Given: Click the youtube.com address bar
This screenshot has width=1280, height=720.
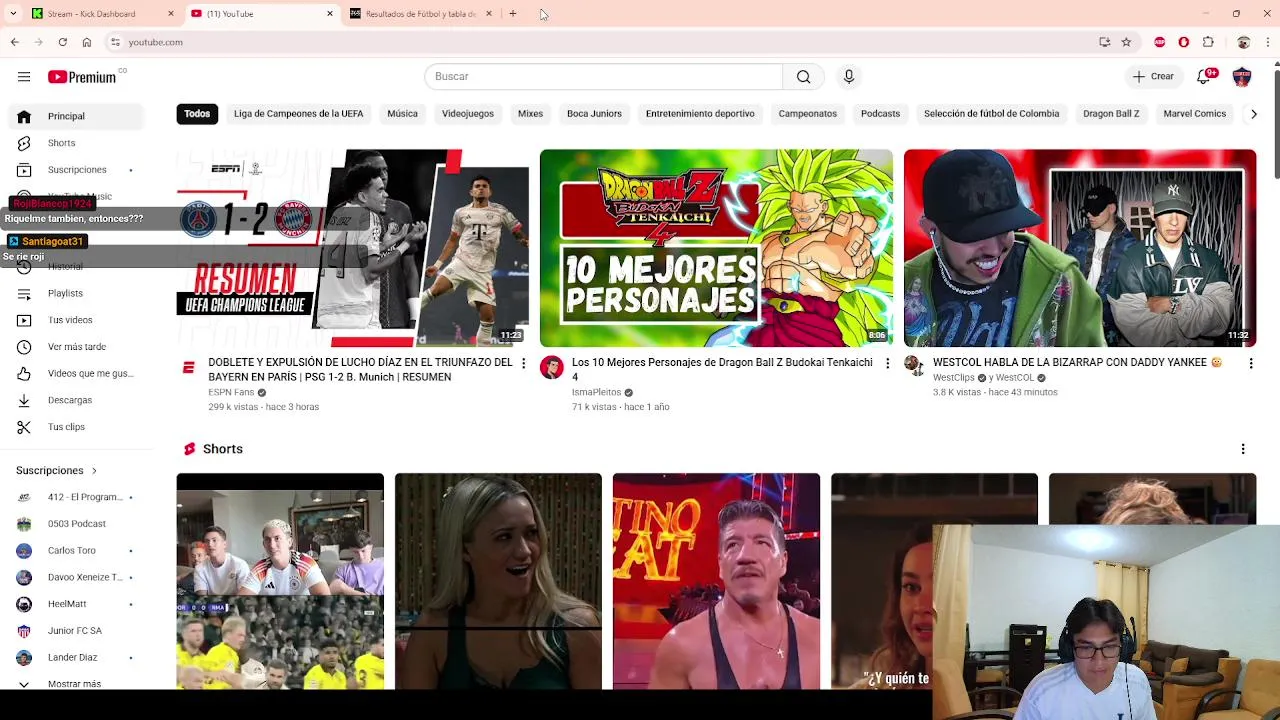Looking at the screenshot, I should [x=600, y=42].
